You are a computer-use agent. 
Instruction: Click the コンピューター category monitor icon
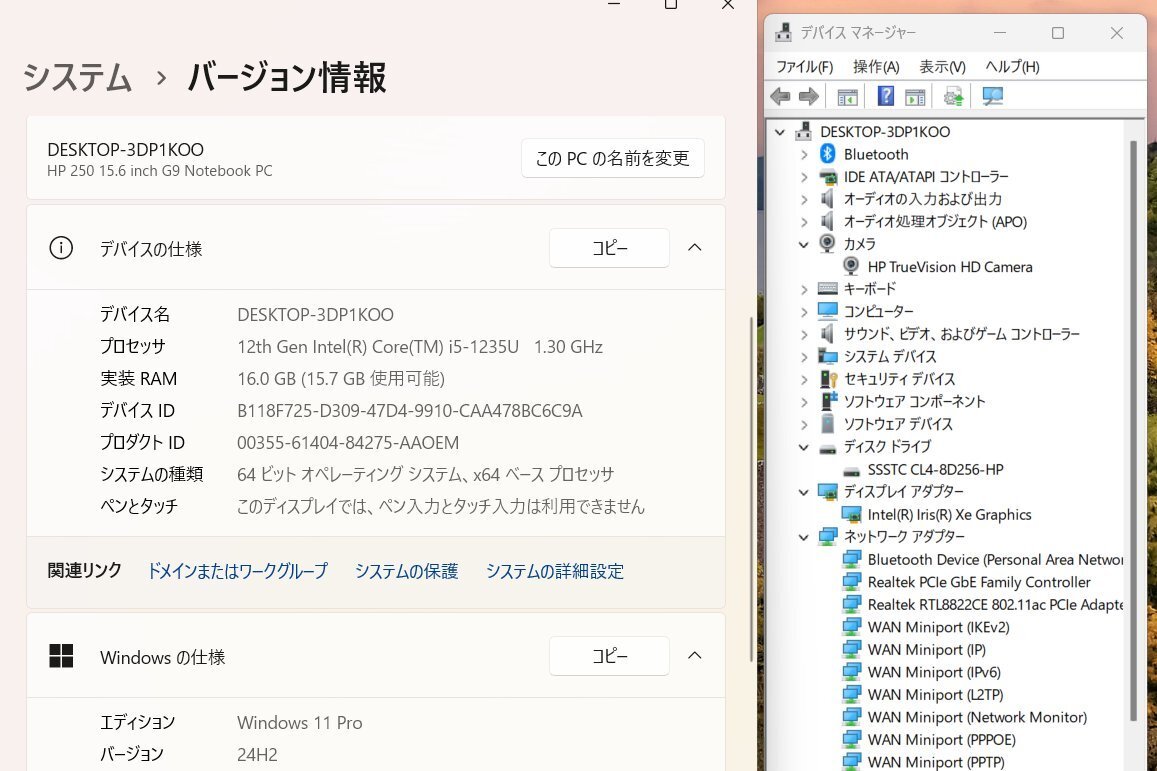coord(828,311)
